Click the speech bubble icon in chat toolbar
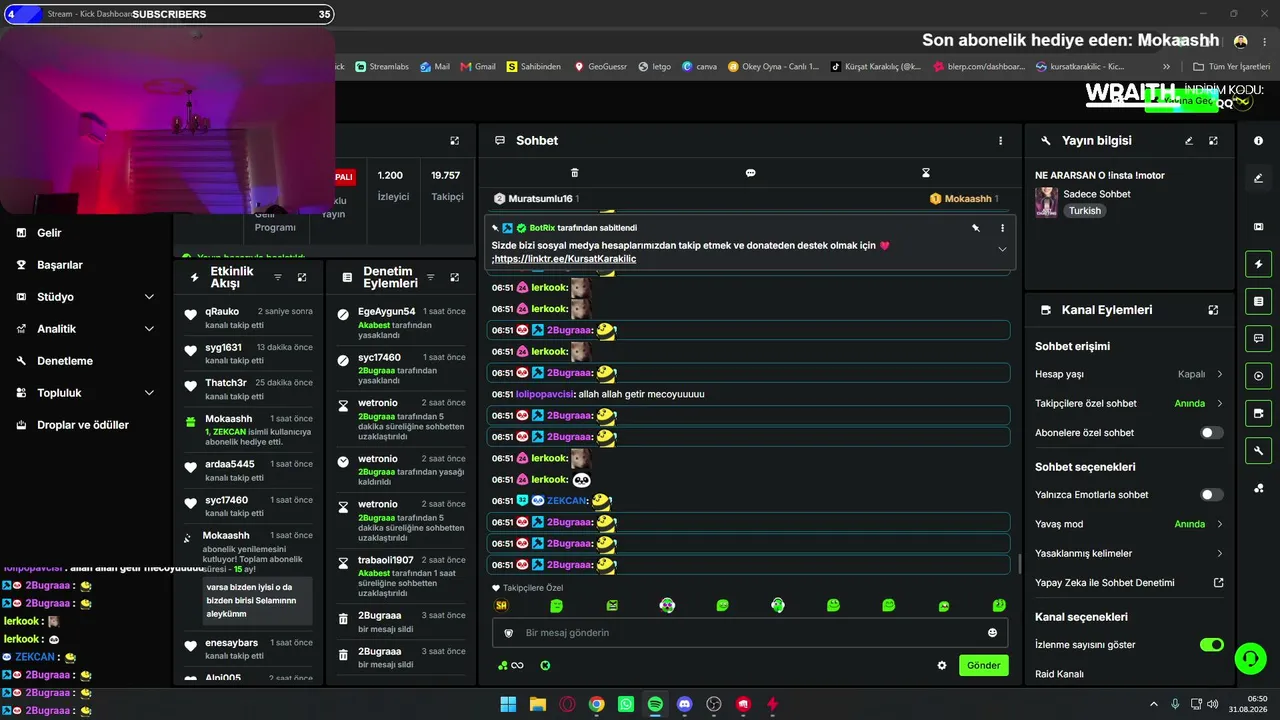This screenshot has width=1280, height=720. tap(750, 173)
